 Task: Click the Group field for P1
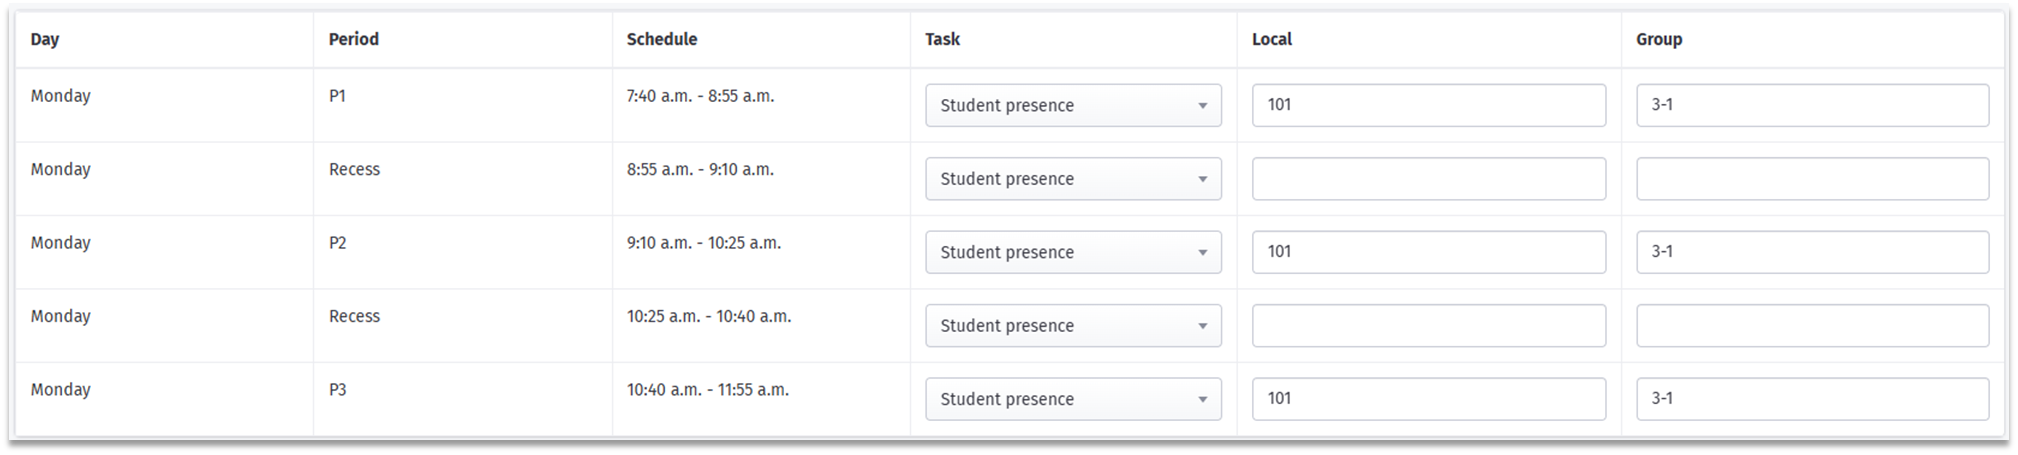pyautogui.click(x=1812, y=105)
